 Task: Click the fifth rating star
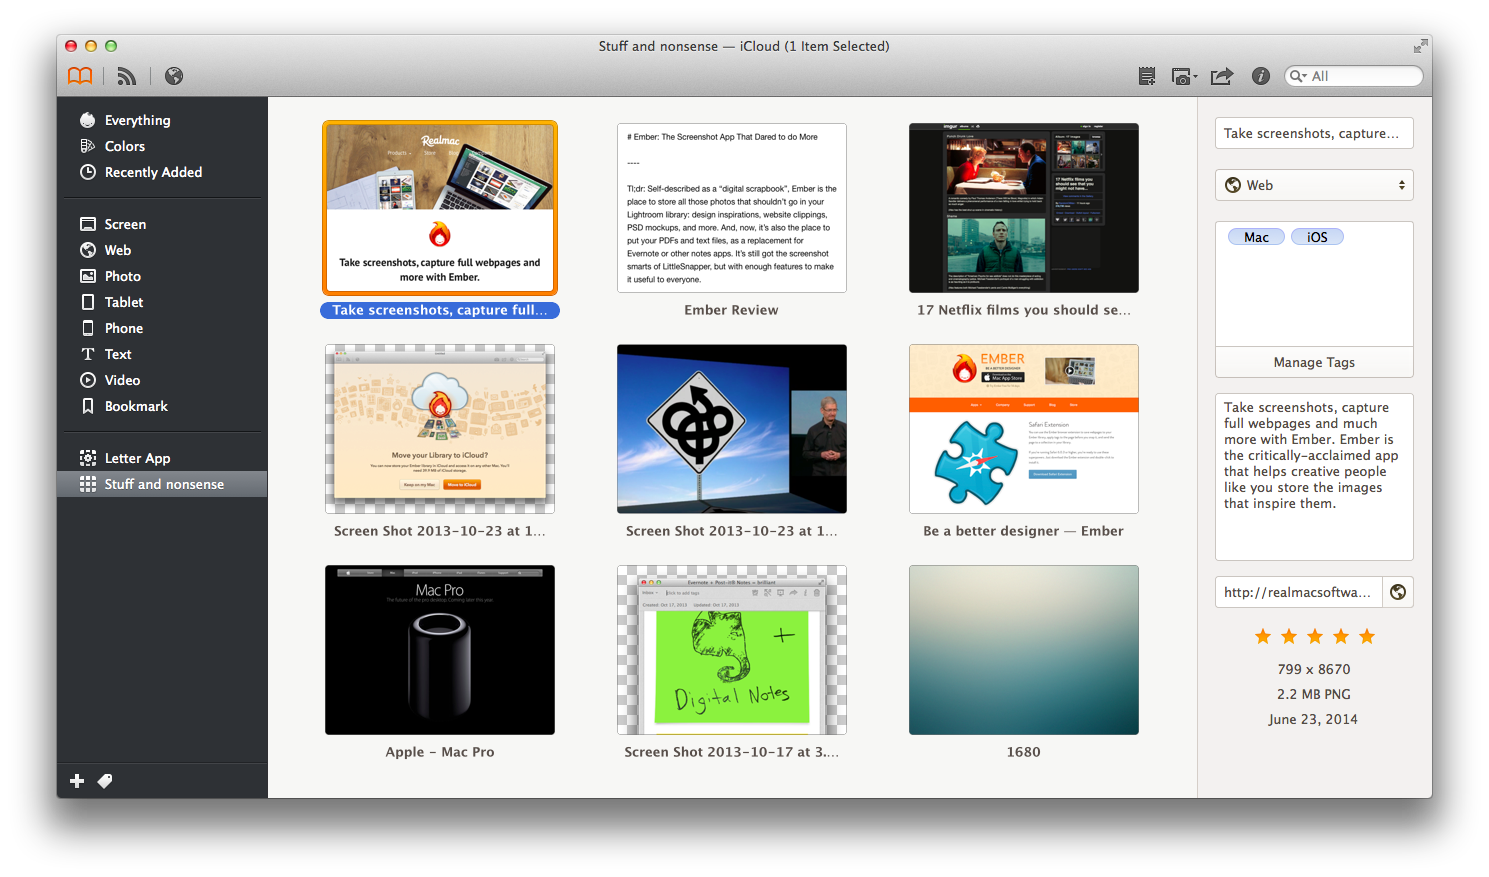(x=1367, y=636)
